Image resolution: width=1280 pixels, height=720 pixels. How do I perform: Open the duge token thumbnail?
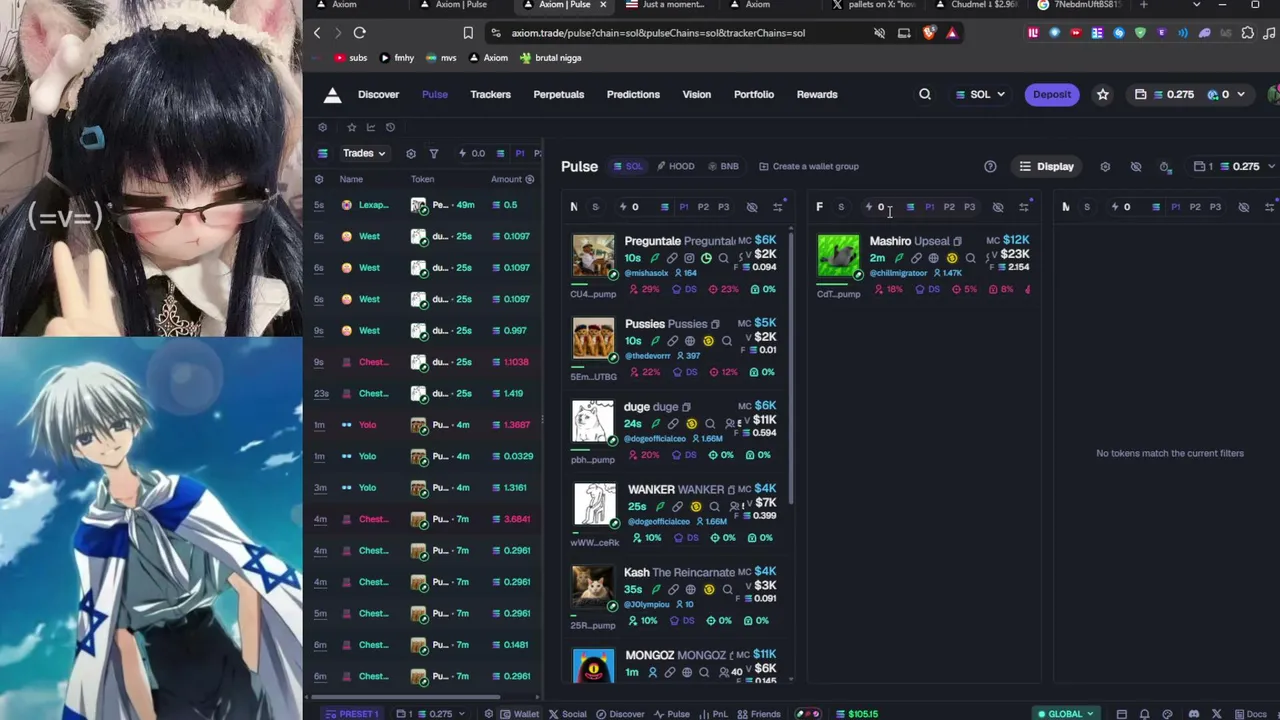[x=593, y=423]
